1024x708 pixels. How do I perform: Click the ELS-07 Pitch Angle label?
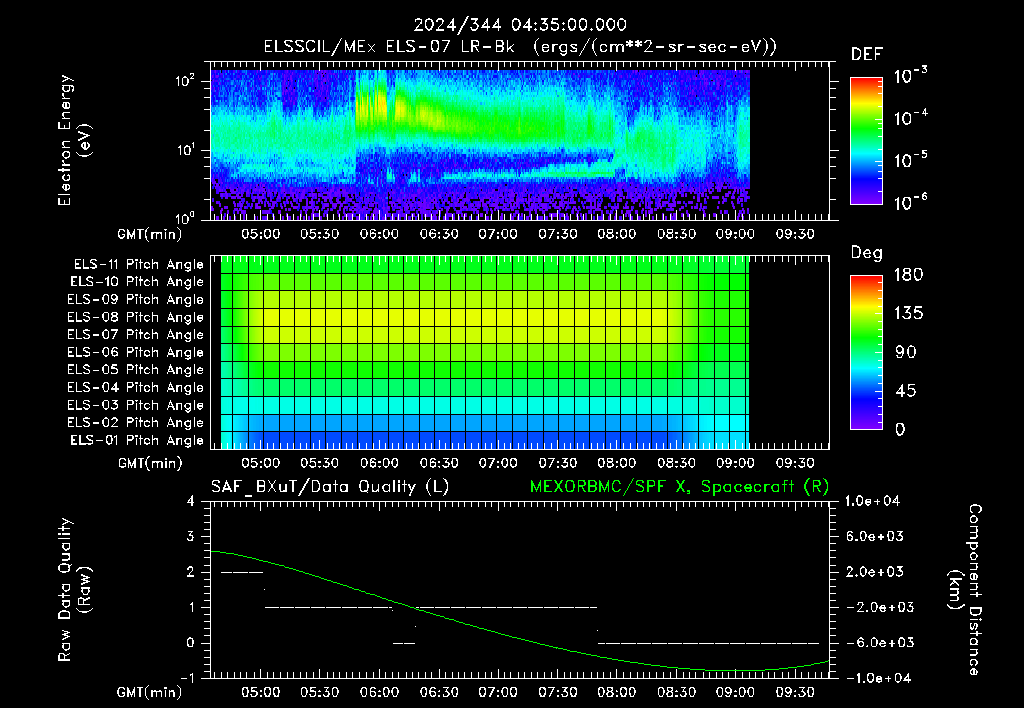[x=135, y=335]
